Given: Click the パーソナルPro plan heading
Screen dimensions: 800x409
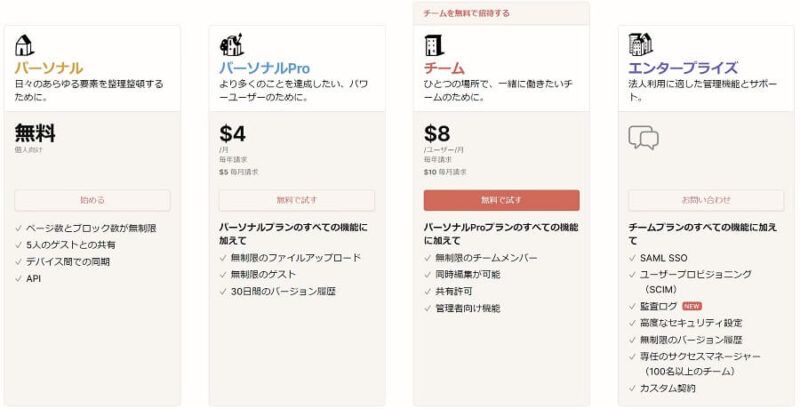Looking at the screenshot, I should [264, 68].
